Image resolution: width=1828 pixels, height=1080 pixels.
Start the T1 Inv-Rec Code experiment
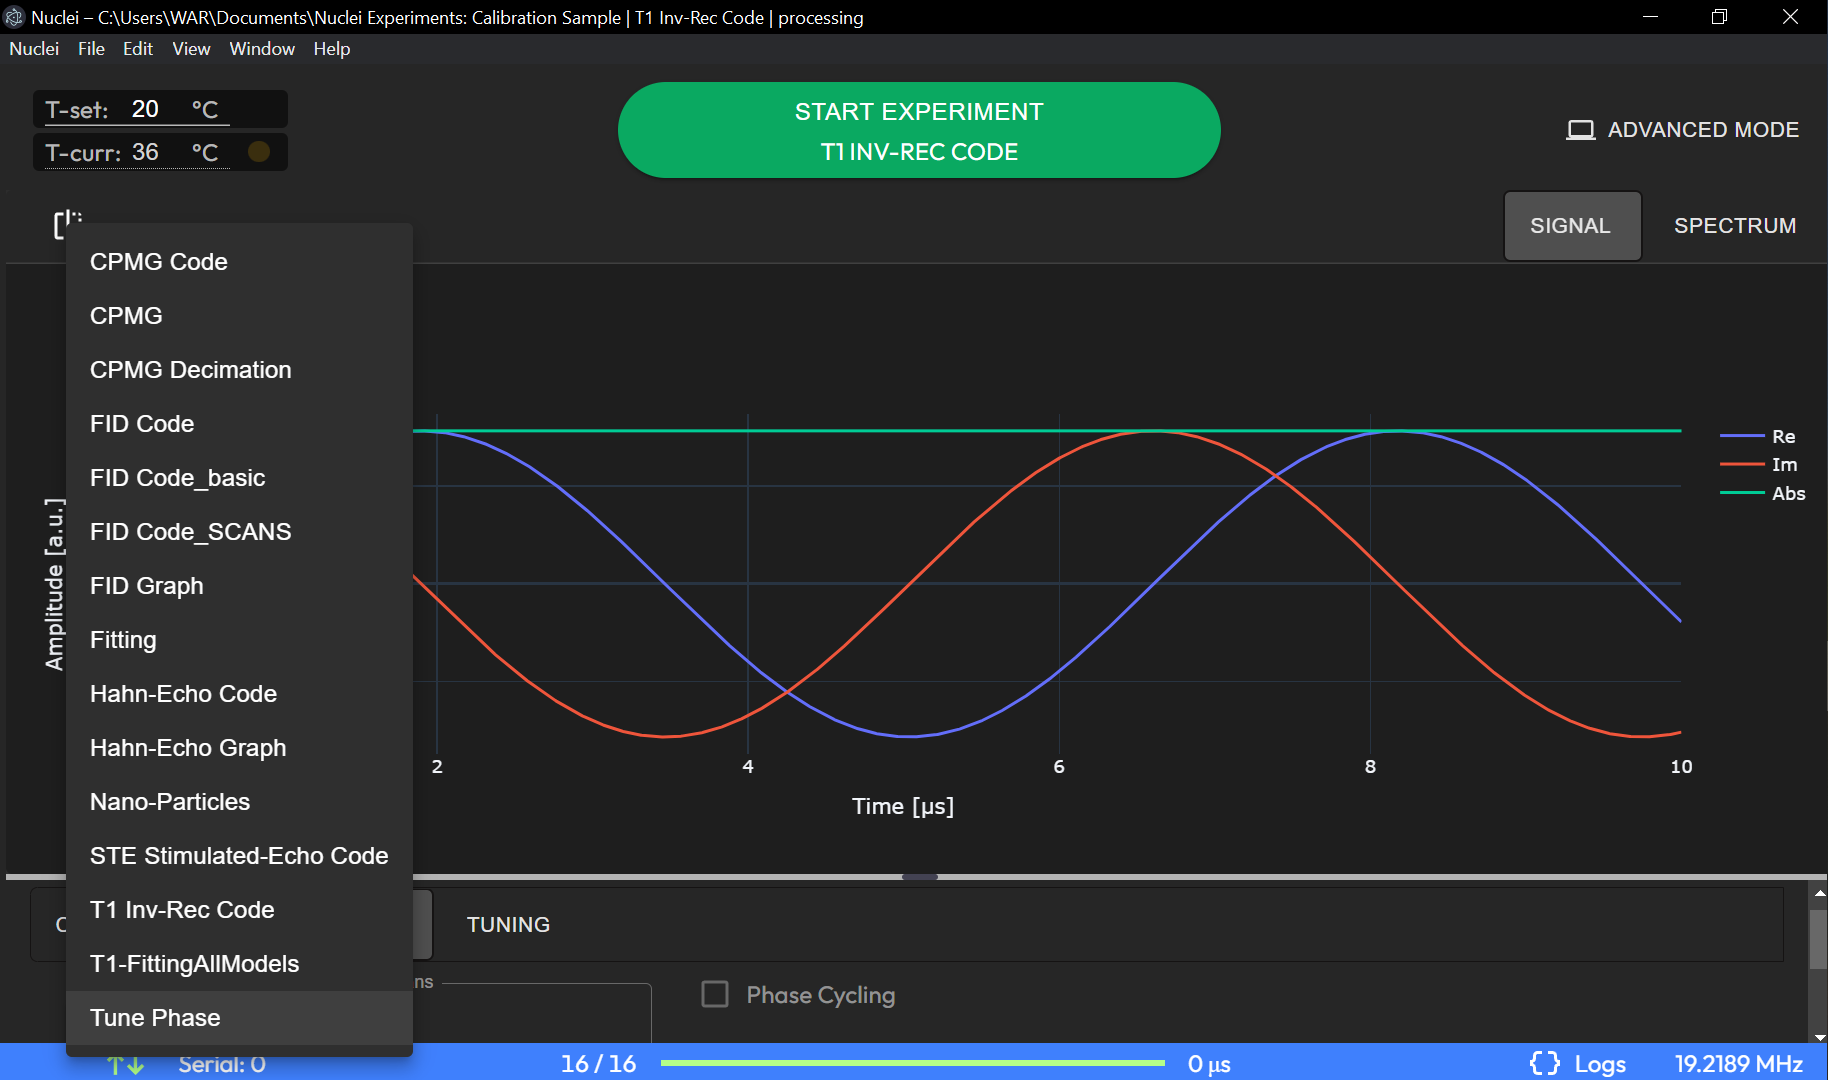click(919, 131)
